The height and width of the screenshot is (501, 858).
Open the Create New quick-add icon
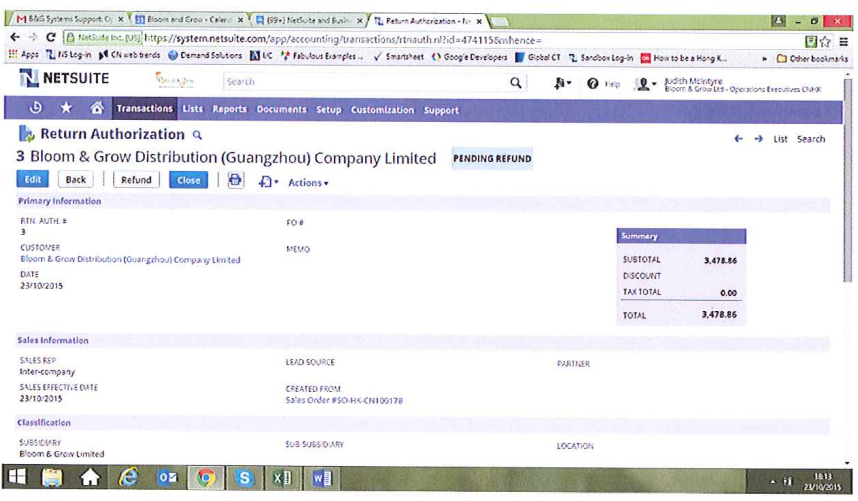click(x=562, y=83)
